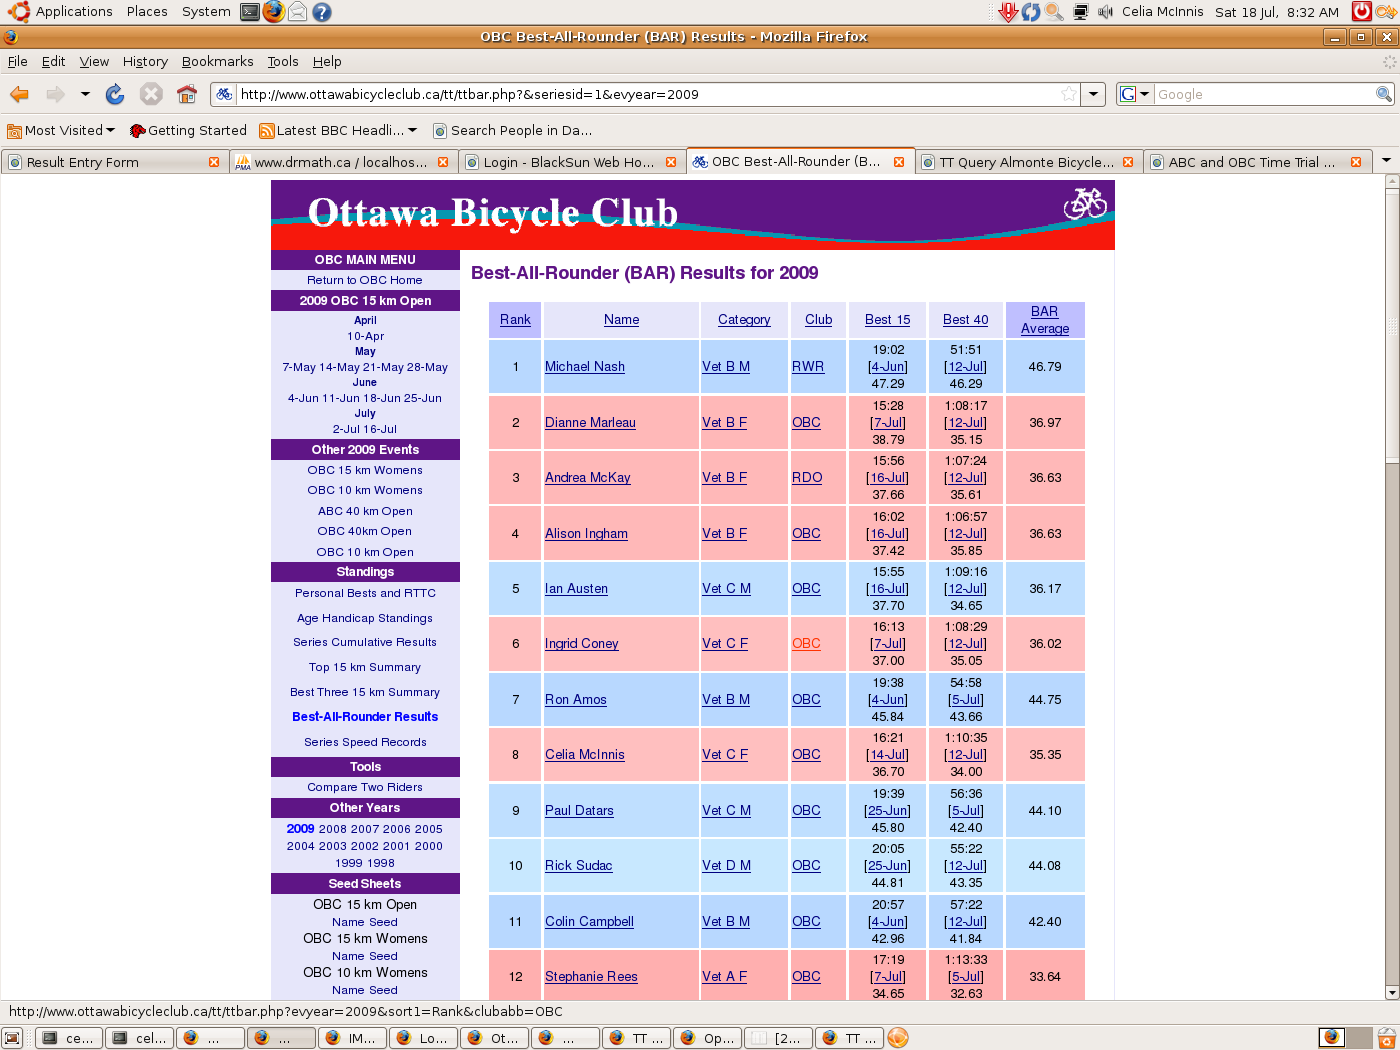The width and height of the screenshot is (1400, 1050).
Task: Launch Firefox from top panel icon
Action: click(x=273, y=12)
